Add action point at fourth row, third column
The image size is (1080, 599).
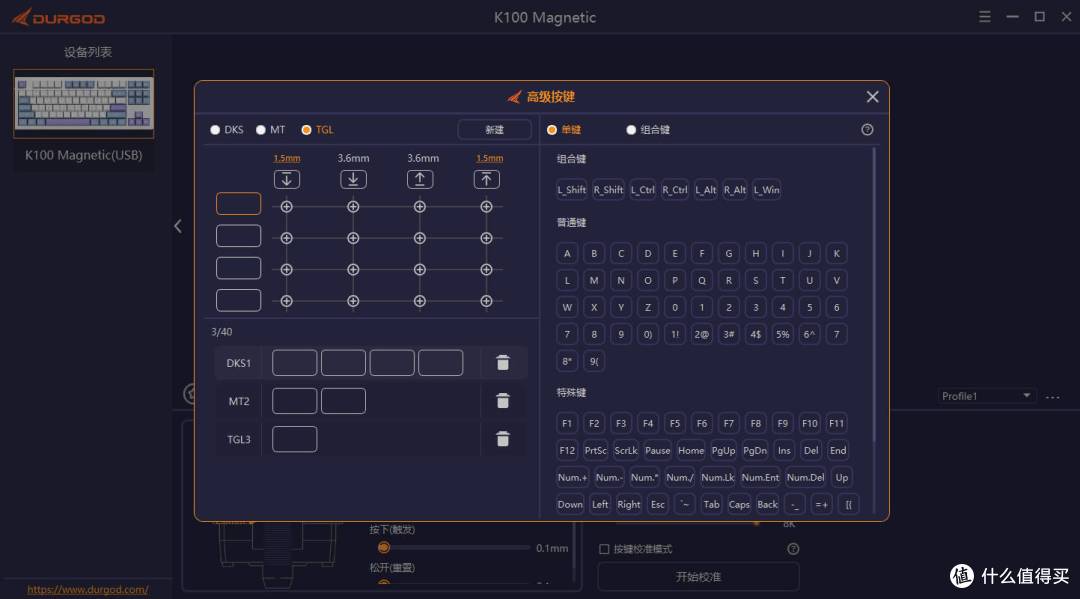click(x=419, y=301)
